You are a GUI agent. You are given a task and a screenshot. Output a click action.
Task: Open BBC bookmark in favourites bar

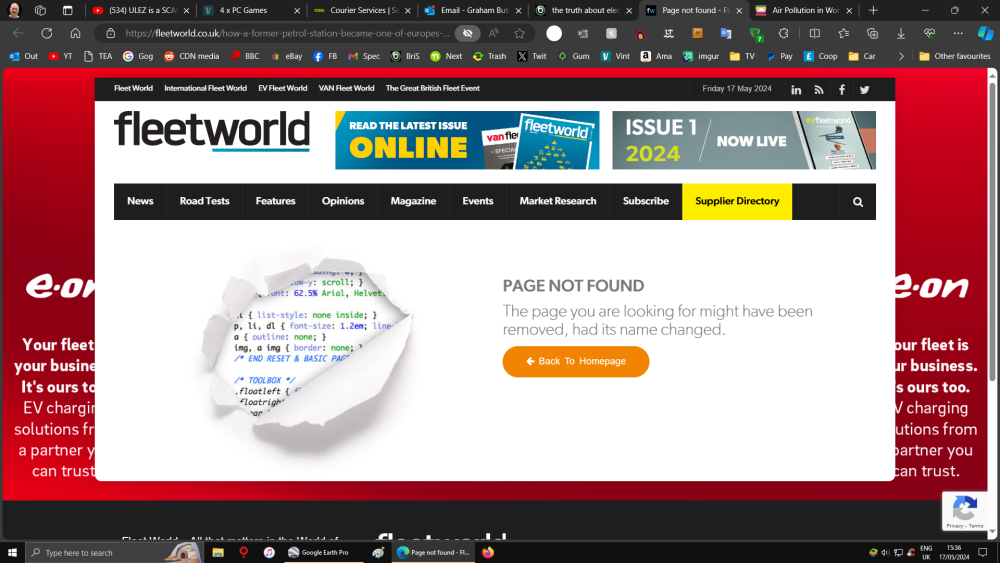(245, 56)
